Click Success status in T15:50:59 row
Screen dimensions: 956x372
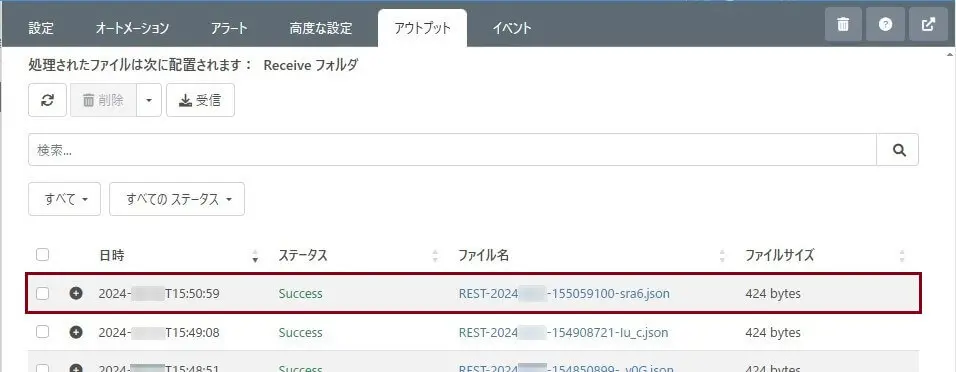point(301,294)
